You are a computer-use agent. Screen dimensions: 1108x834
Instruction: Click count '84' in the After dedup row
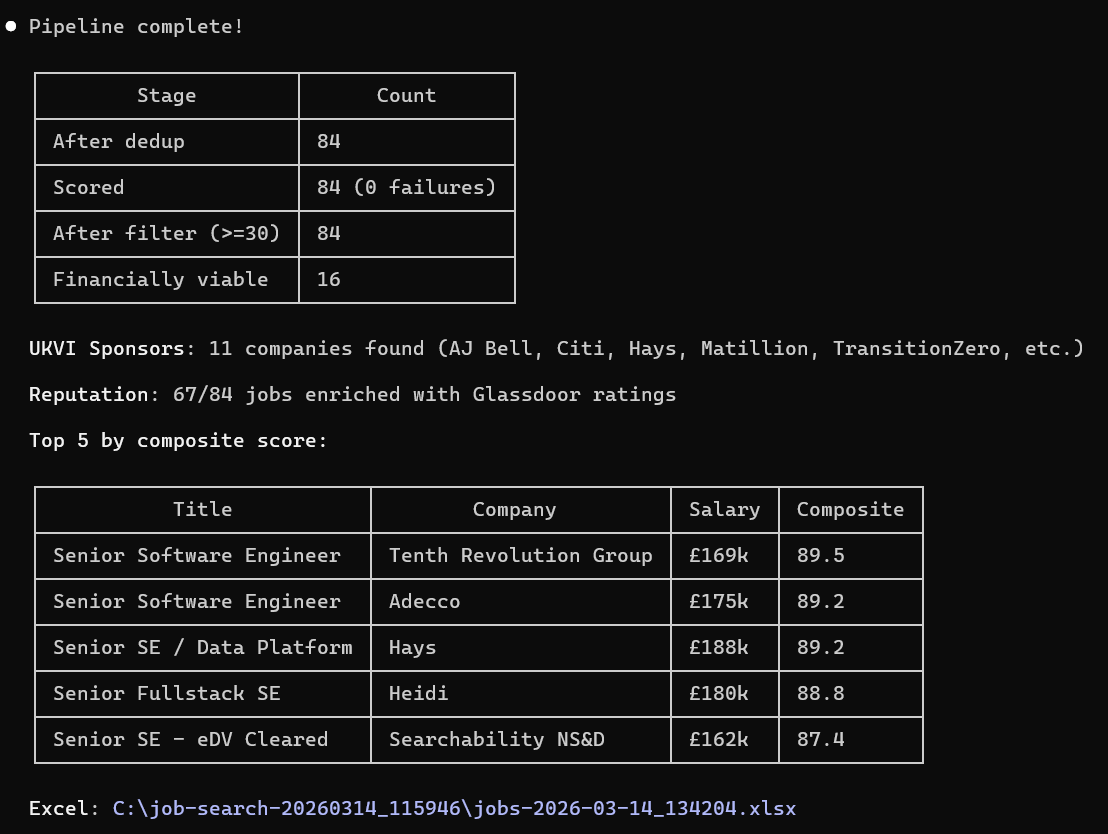[x=329, y=141]
